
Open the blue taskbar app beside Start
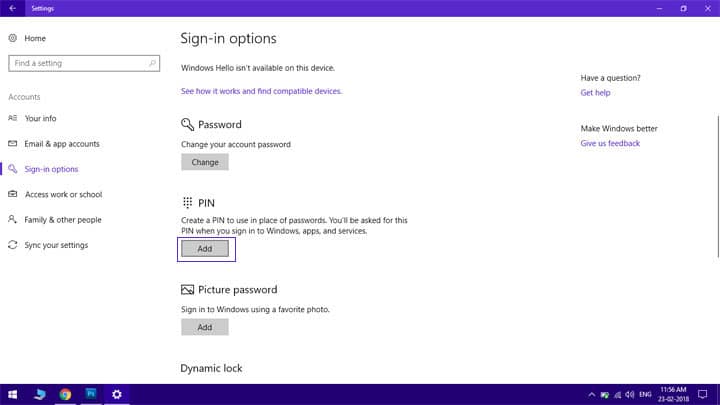pyautogui.click(x=39, y=394)
